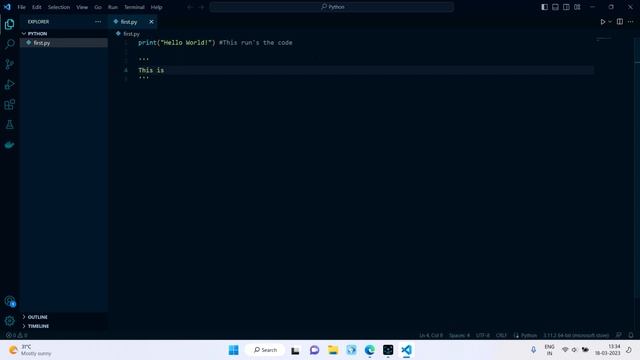This screenshot has height=360, width=640.
Task: Click the microphone tray icon
Action: 533,350
